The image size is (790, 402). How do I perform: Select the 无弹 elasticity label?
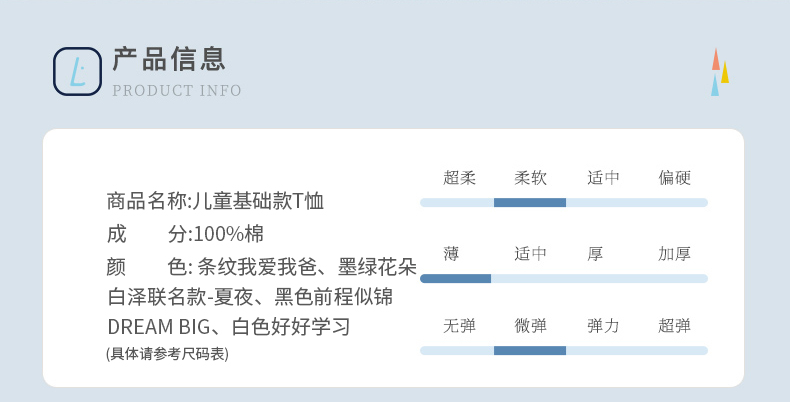click(x=459, y=326)
